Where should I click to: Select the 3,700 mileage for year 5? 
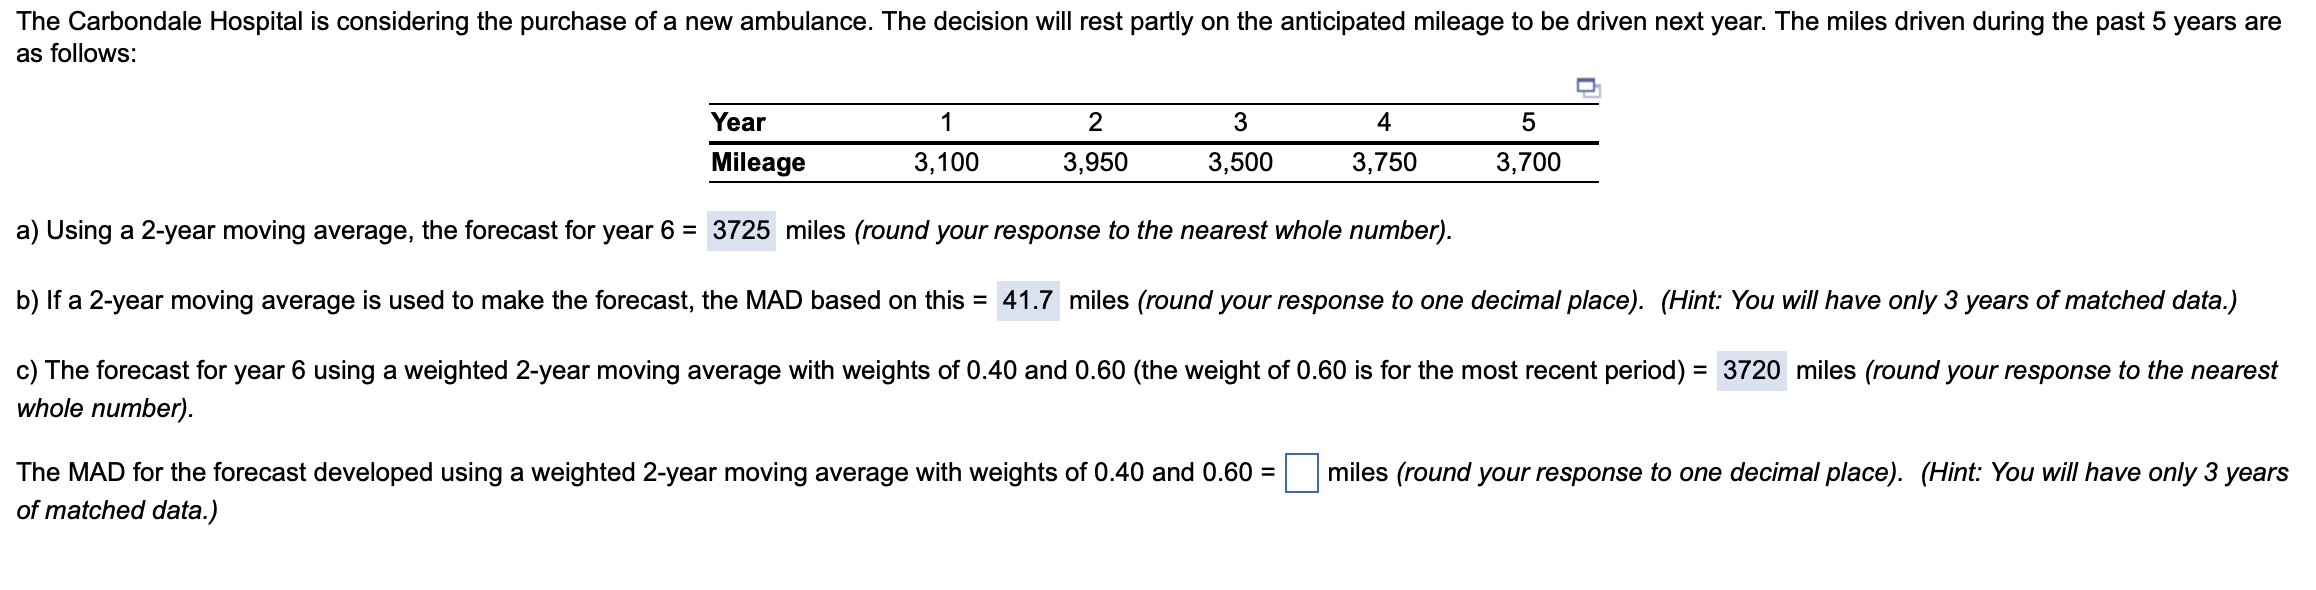(1529, 160)
